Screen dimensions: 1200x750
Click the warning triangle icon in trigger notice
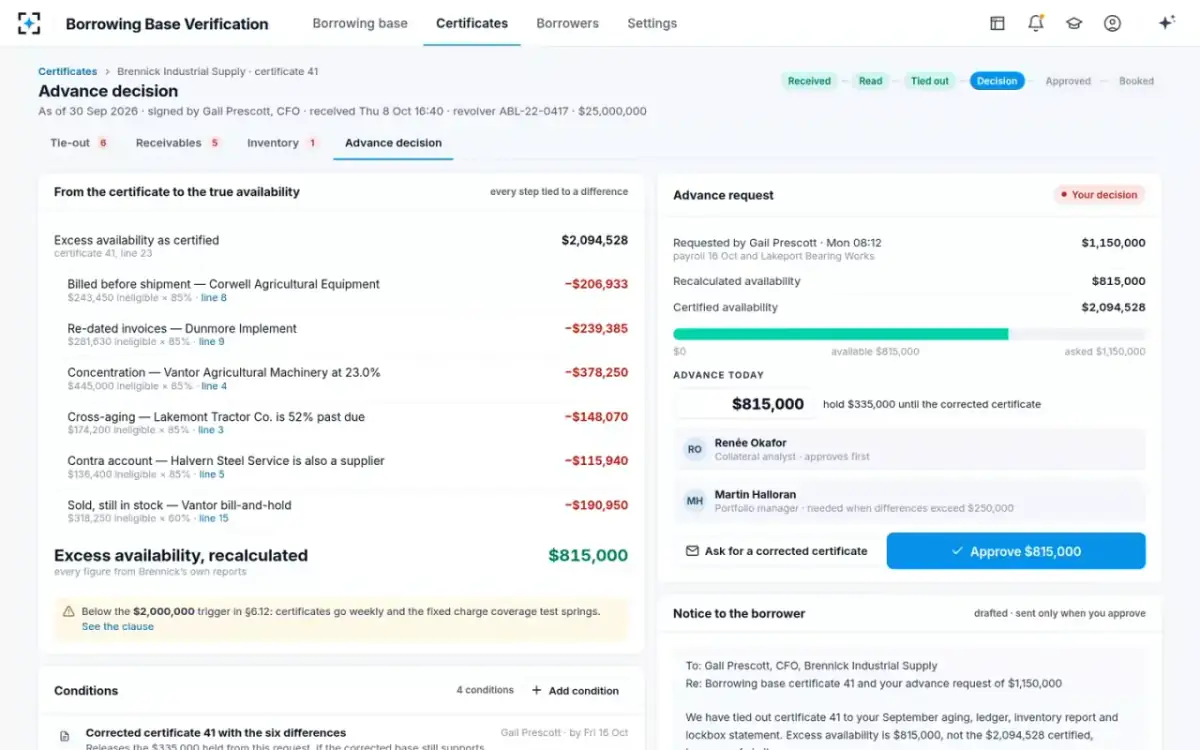pos(69,611)
